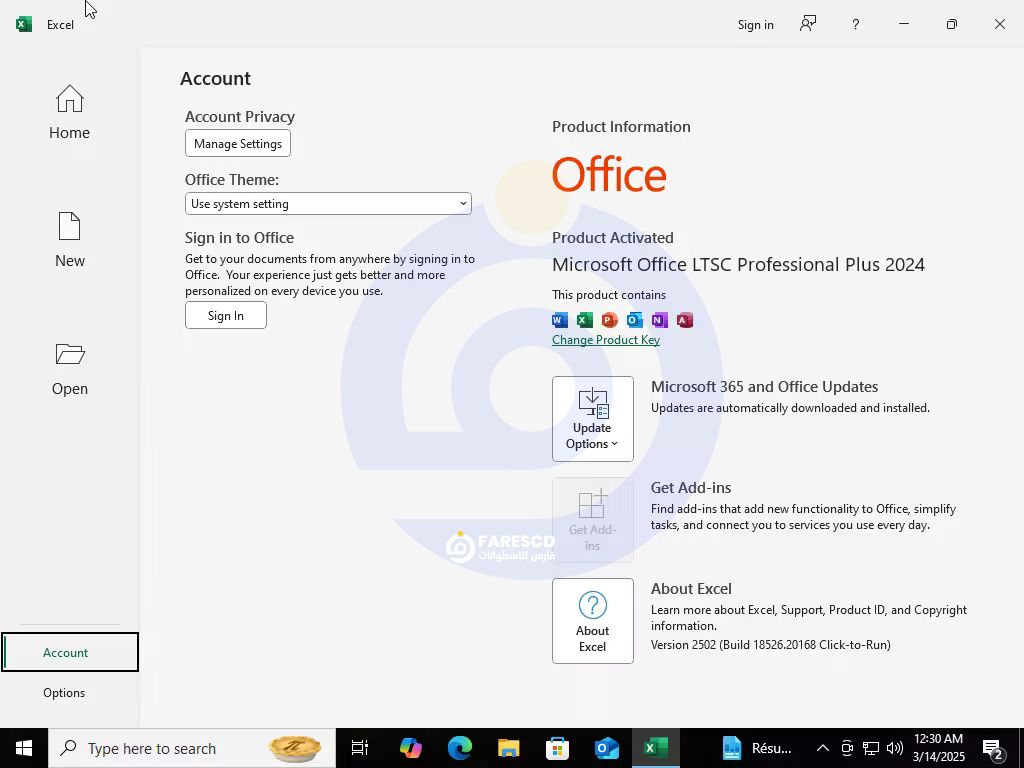Open the feedback icon in title bar
Viewport: 1024px width, 768px height.
coord(808,24)
